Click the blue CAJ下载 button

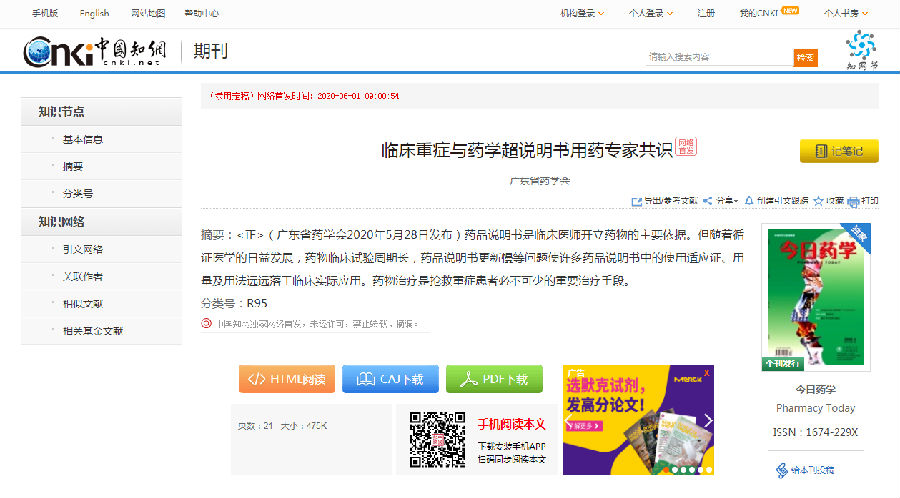pyautogui.click(x=390, y=379)
